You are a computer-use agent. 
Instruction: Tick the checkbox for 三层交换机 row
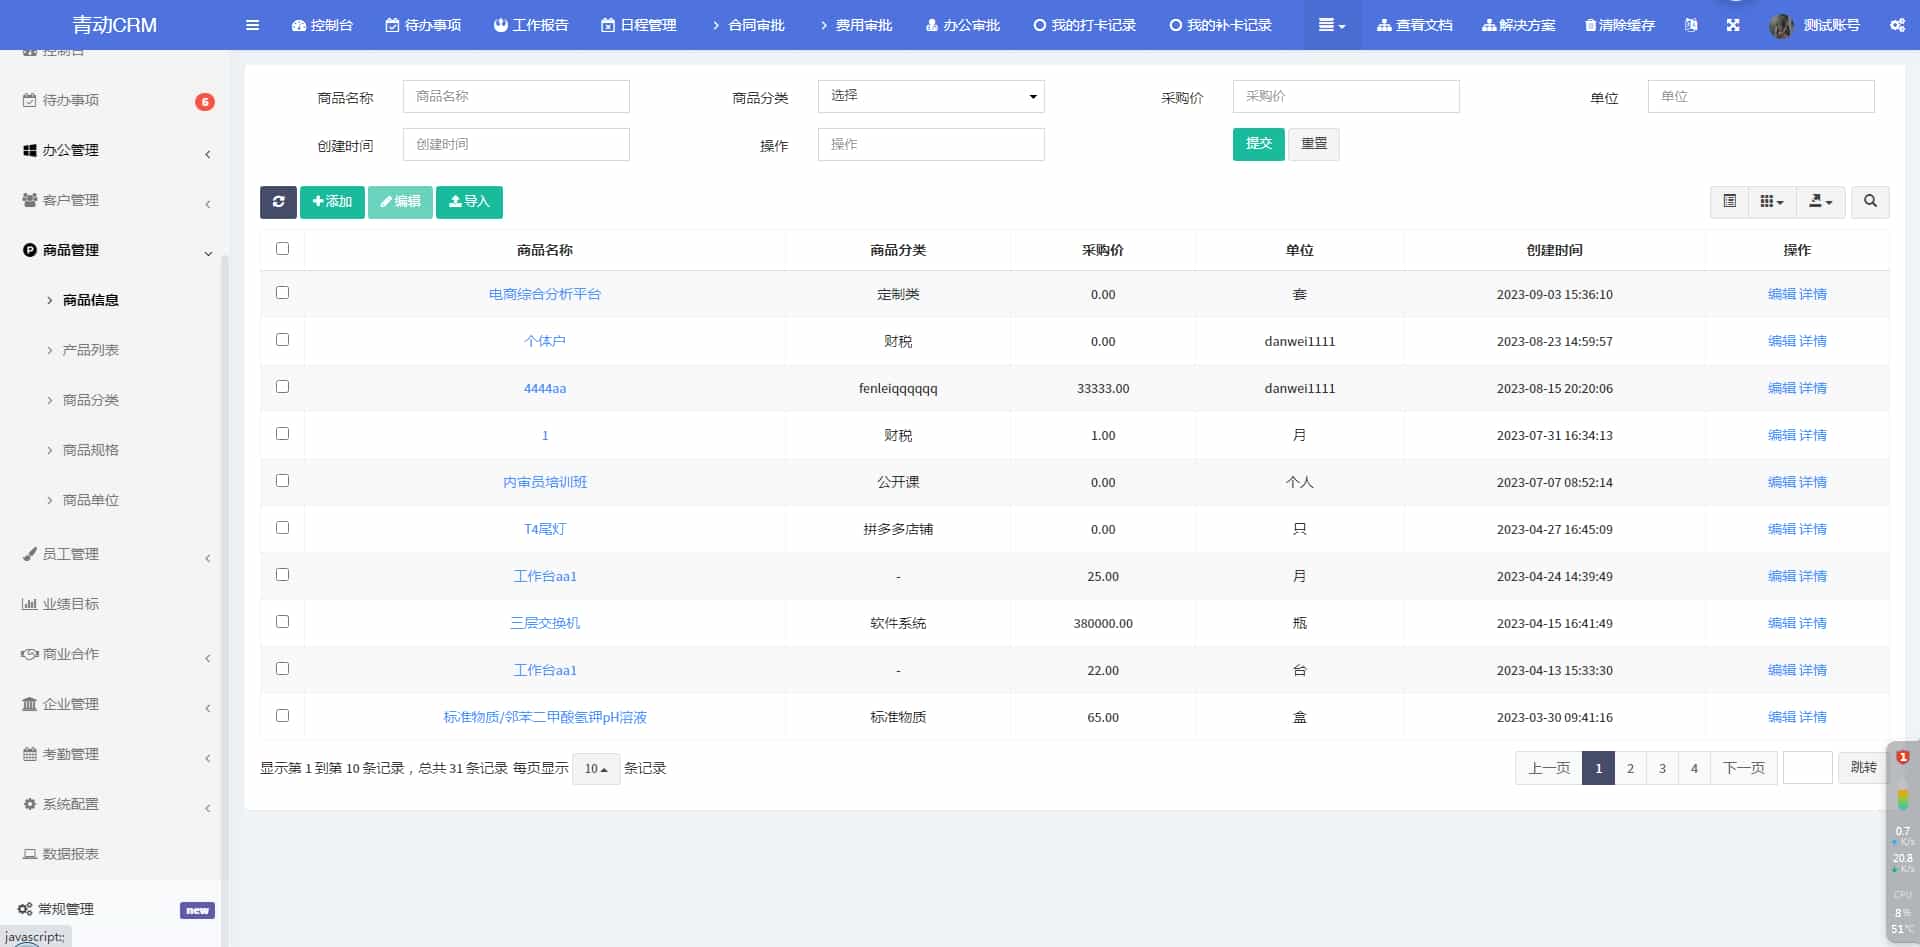[x=282, y=622]
